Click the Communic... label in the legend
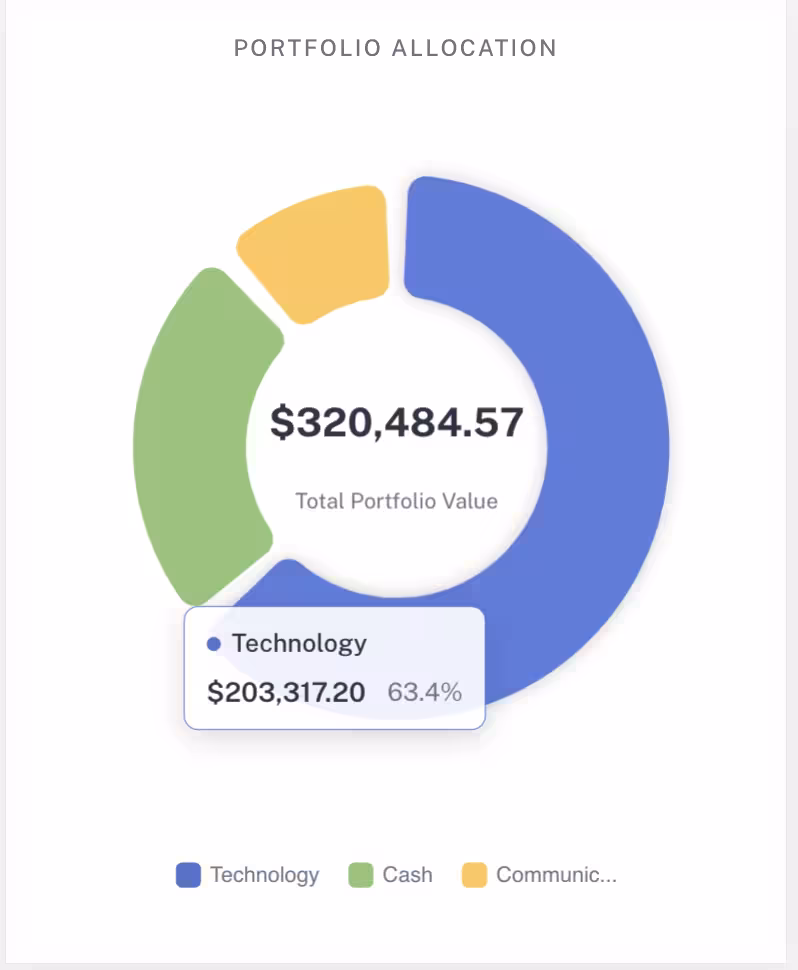Screen dimensions: 798x970 (x=556, y=875)
